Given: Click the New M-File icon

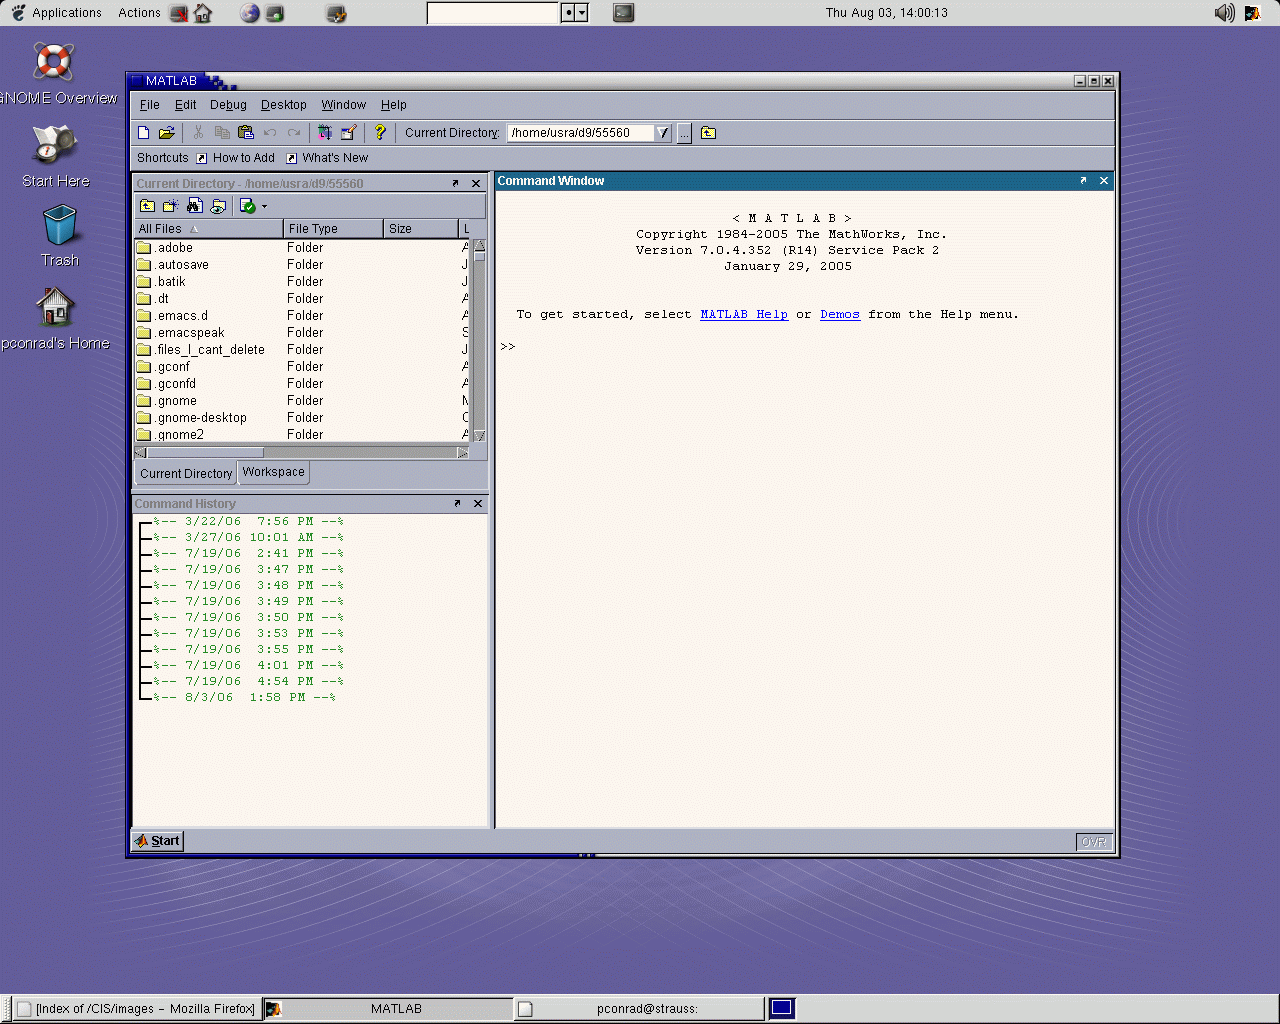Looking at the screenshot, I should [x=143, y=132].
